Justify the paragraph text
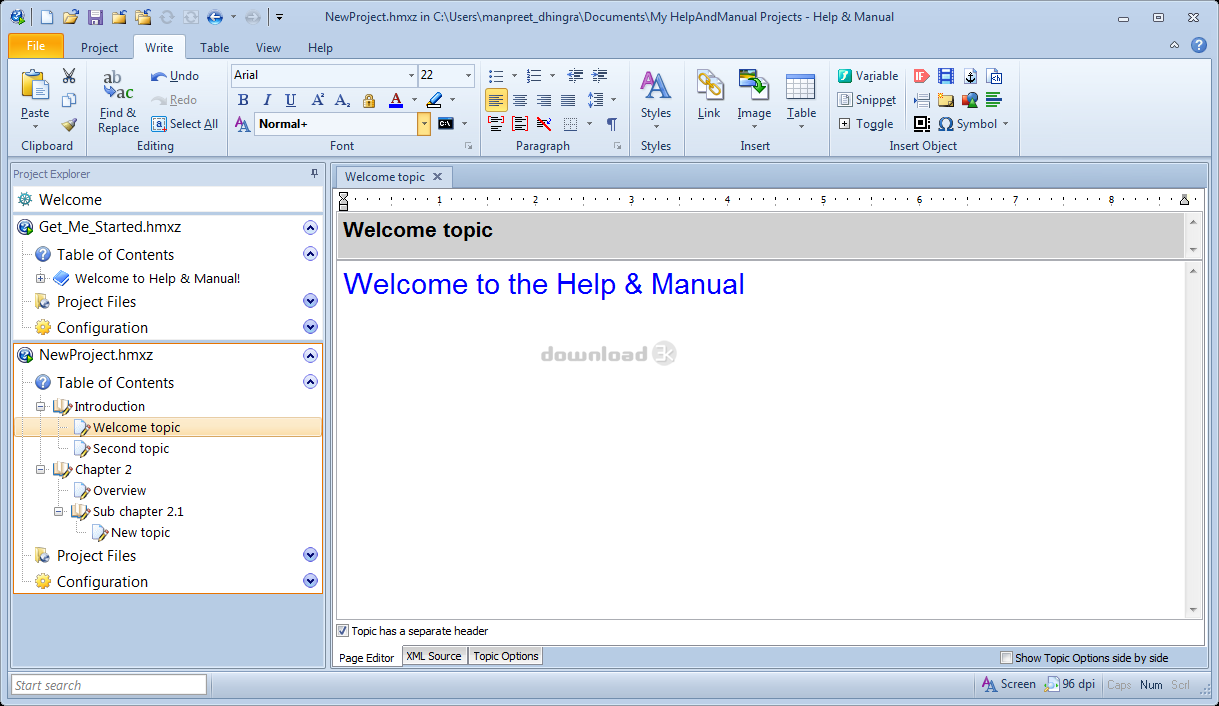The image size is (1219, 706). (568, 100)
